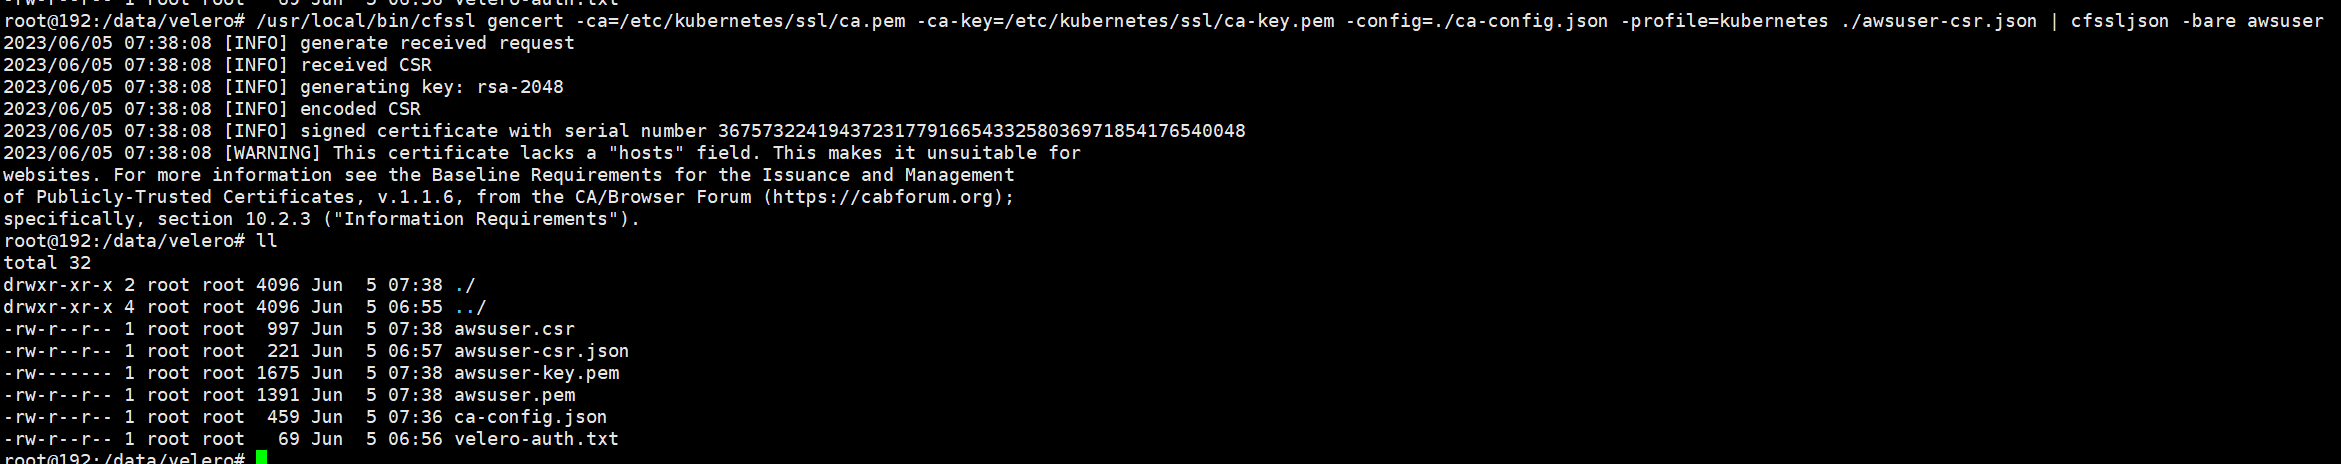Viewport: 2341px width, 464px height.
Task: Click the -ca-key=/etc/kubernetes/ssl/ca-key.pem argument
Action: point(1125,21)
